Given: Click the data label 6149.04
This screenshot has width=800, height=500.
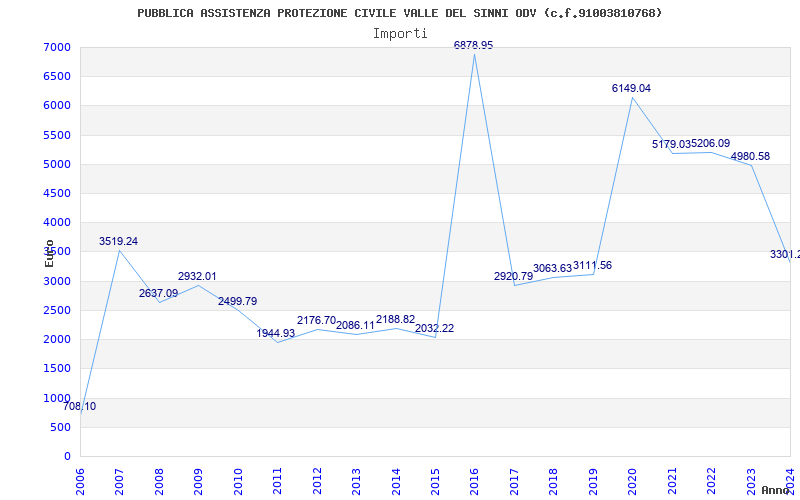Looking at the screenshot, I should [x=631, y=88].
